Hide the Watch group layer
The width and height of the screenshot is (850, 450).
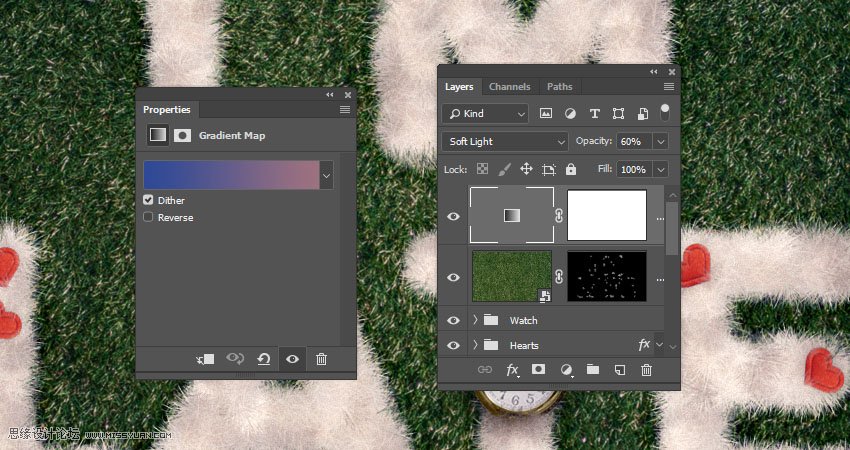[x=454, y=320]
